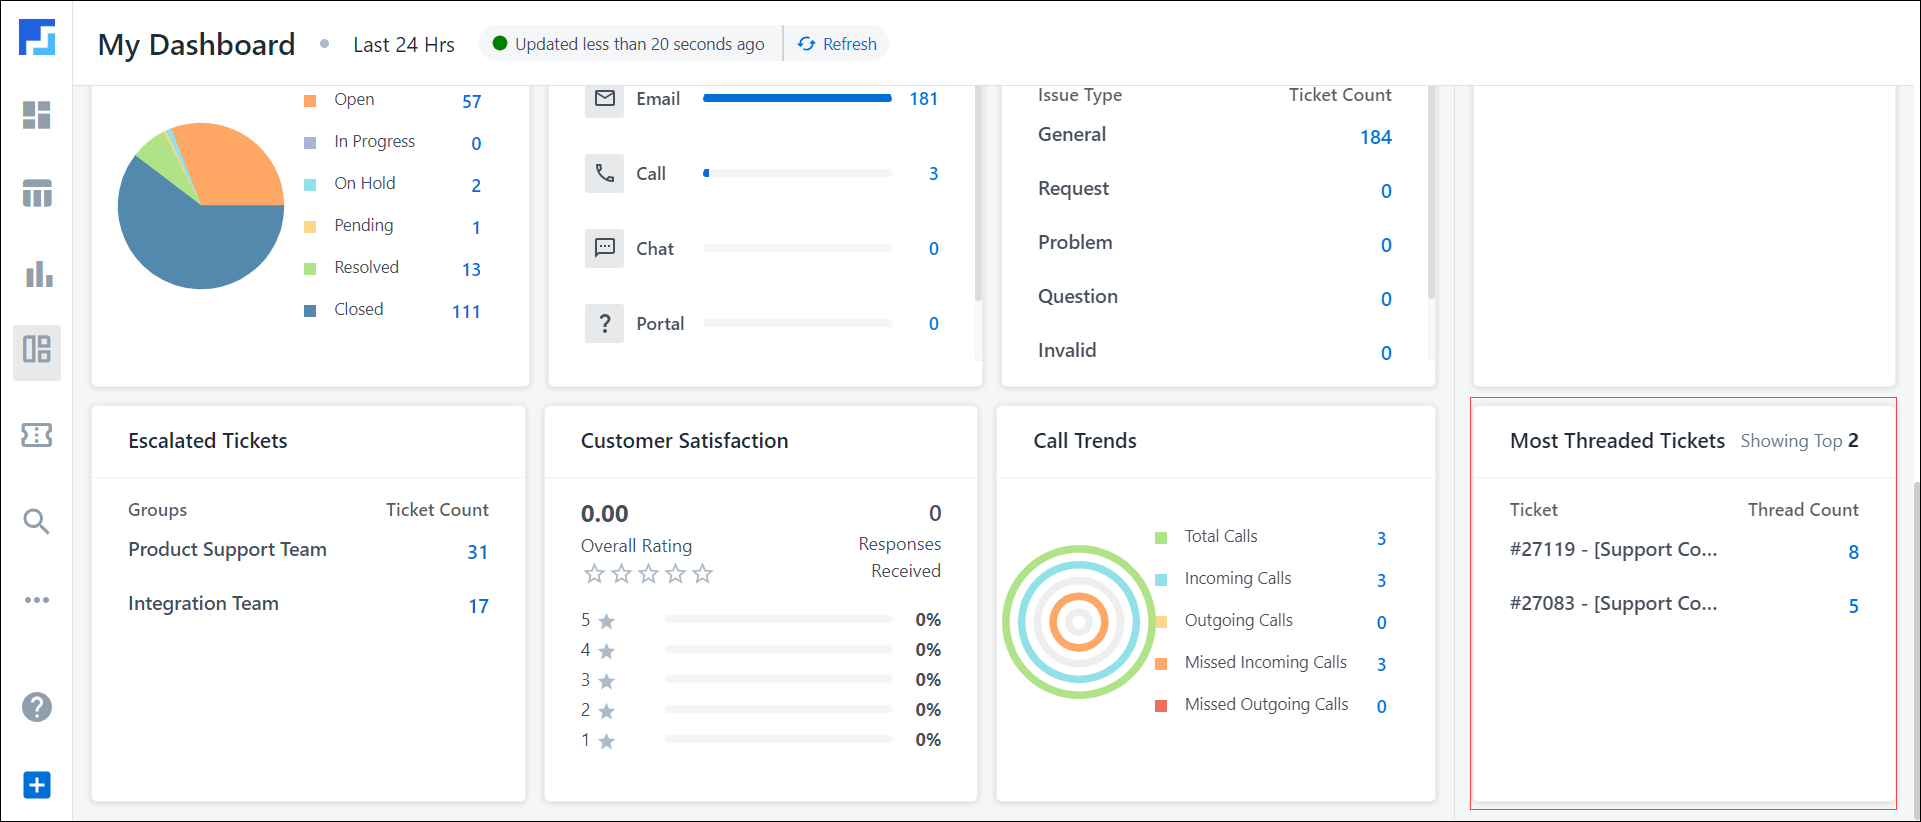Click the Closed status blue swatch
The image size is (1921, 822).
(310, 311)
